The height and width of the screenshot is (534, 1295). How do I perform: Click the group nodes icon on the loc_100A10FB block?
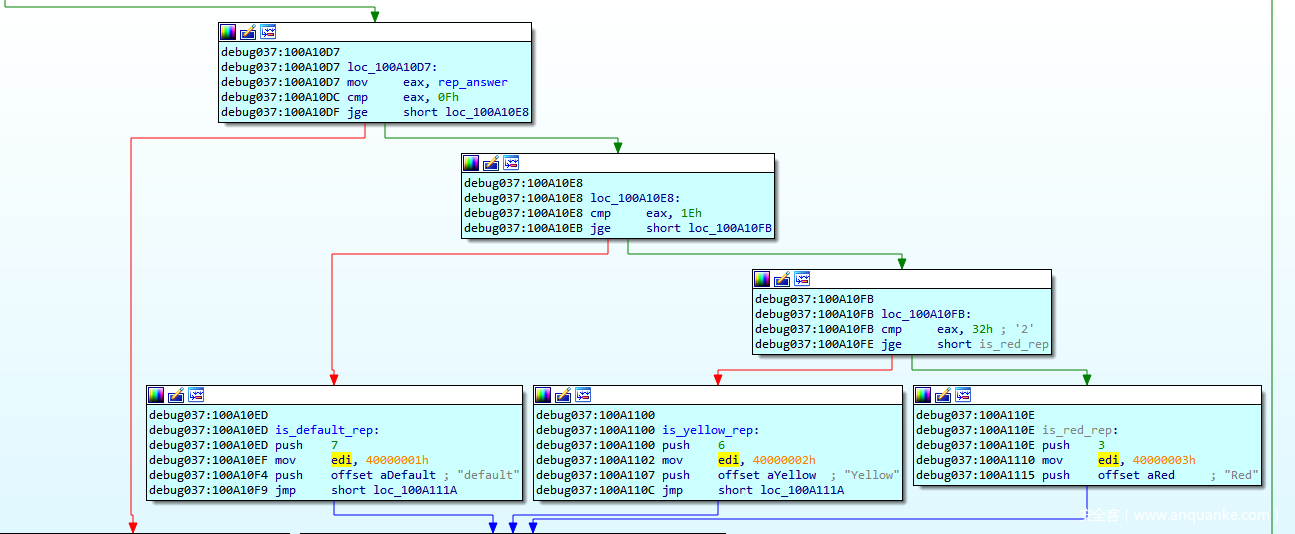point(802,279)
